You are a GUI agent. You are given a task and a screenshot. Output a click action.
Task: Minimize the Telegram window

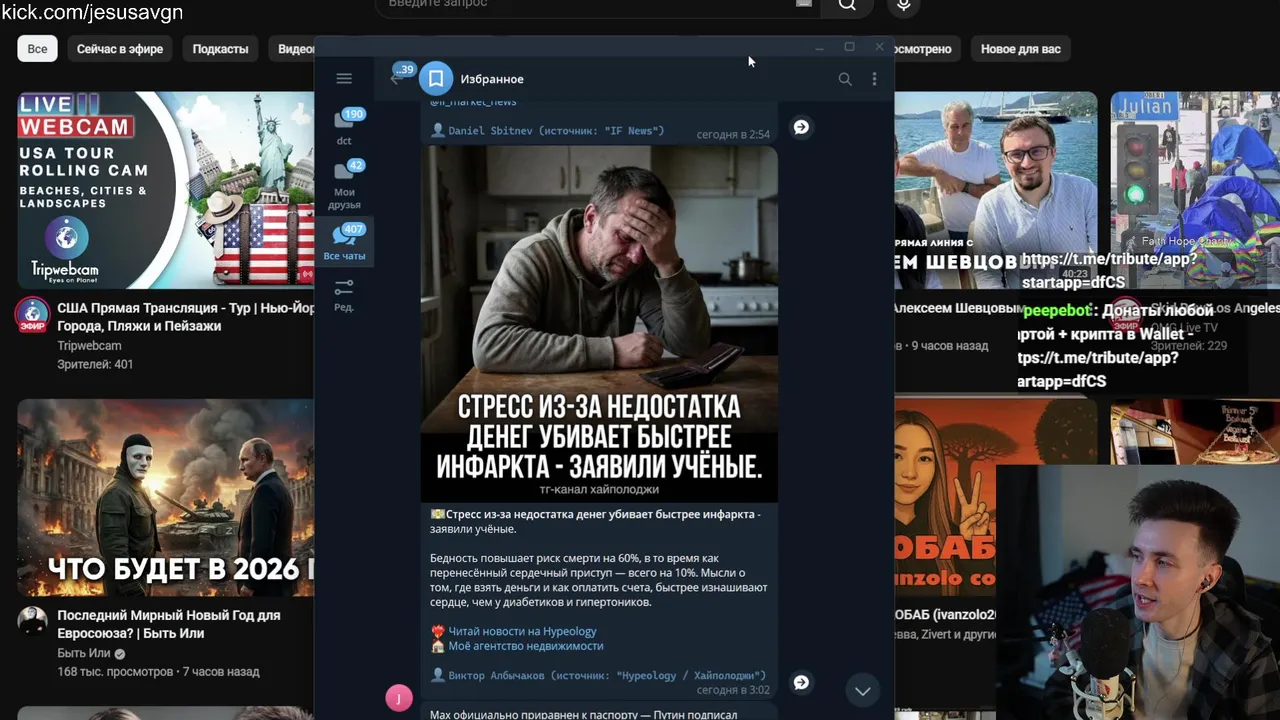click(819, 47)
